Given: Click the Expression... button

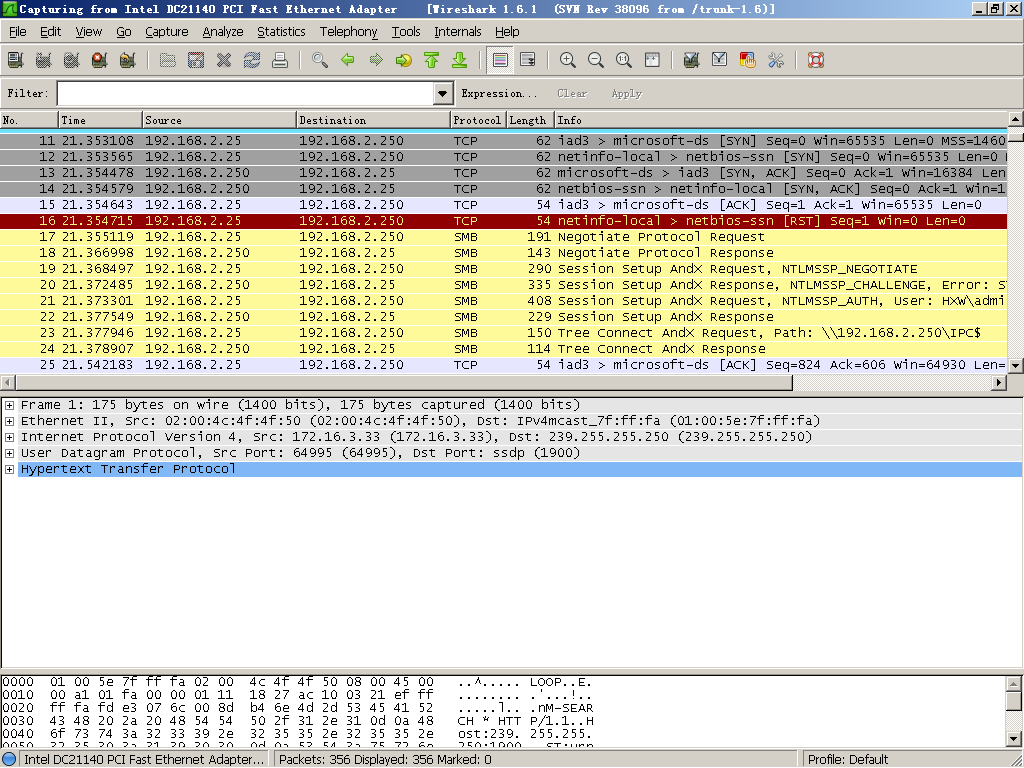Looking at the screenshot, I should coord(499,93).
